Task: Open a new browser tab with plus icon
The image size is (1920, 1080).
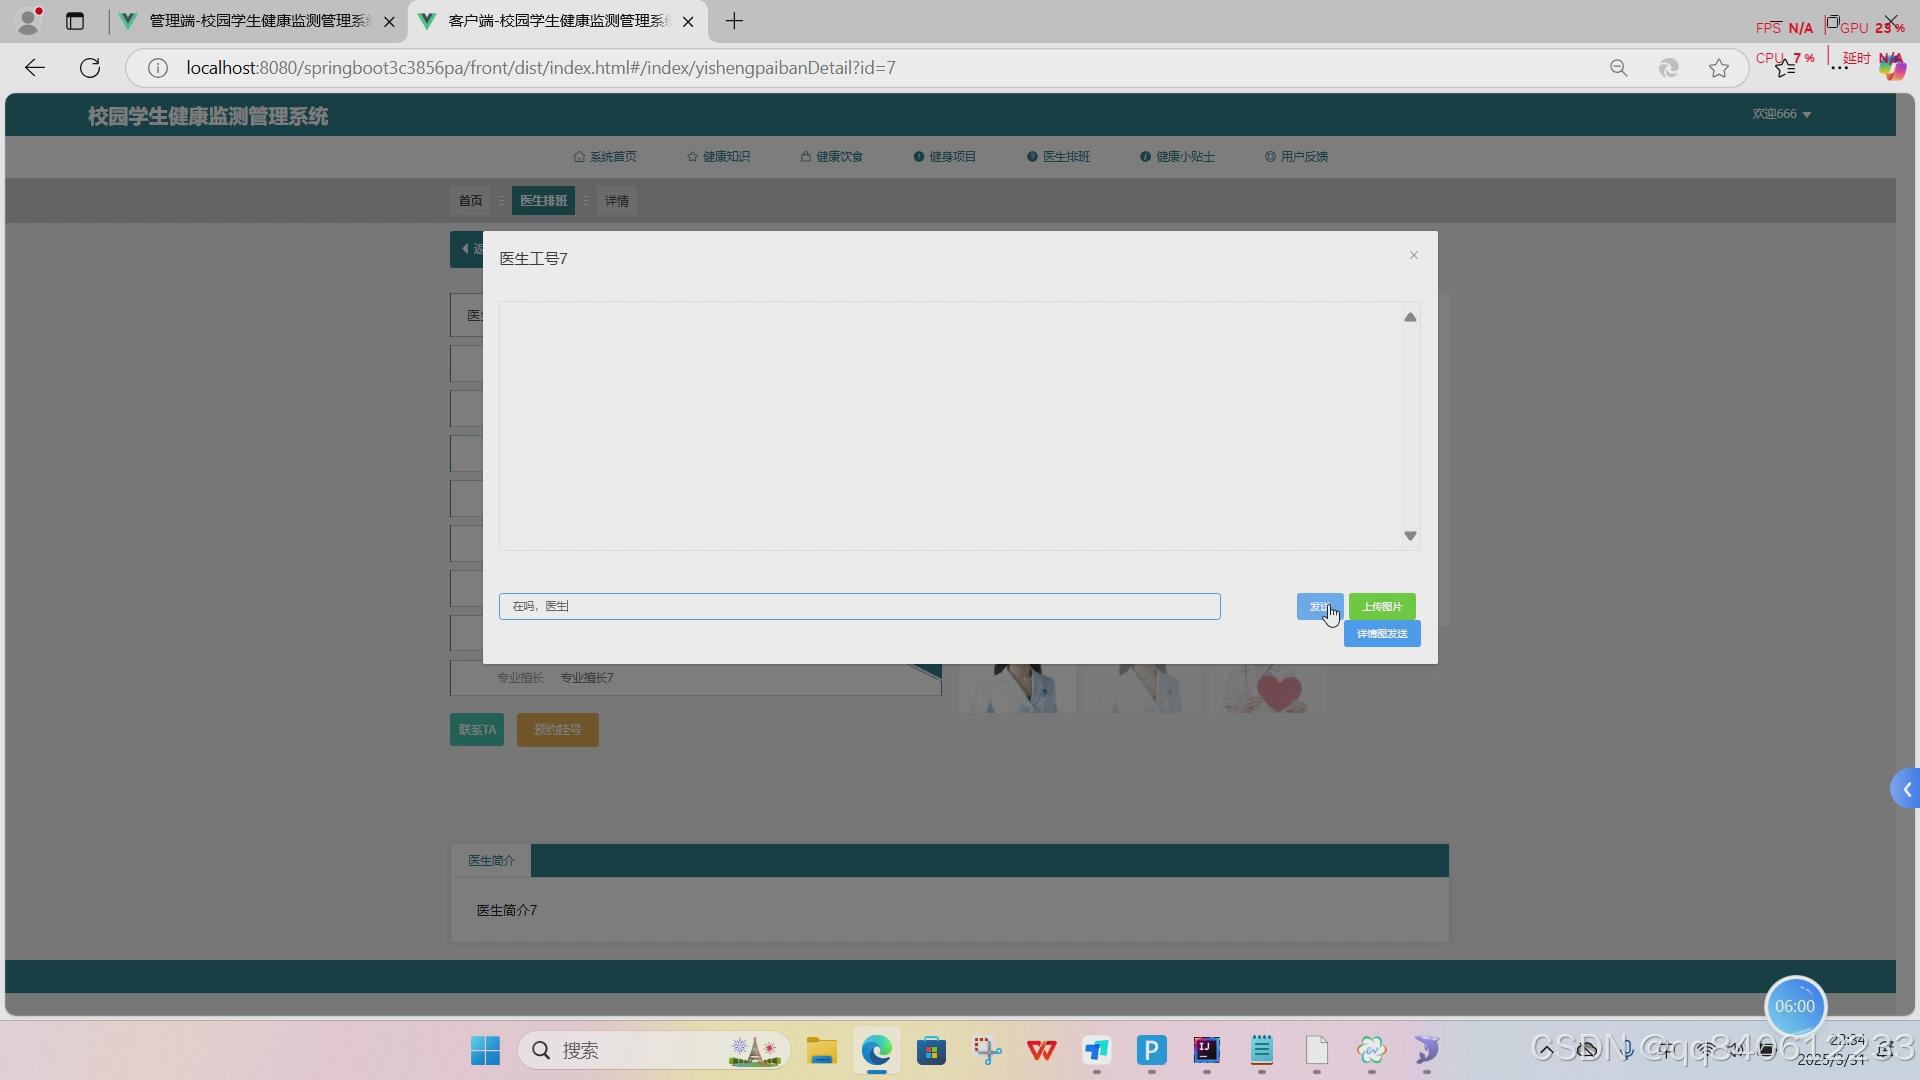Action: pos(734,21)
